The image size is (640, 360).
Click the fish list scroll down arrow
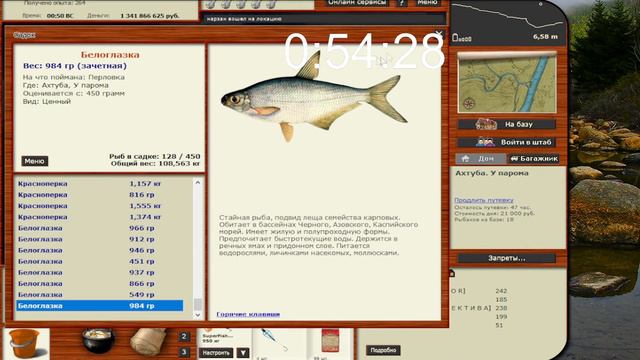point(198,315)
